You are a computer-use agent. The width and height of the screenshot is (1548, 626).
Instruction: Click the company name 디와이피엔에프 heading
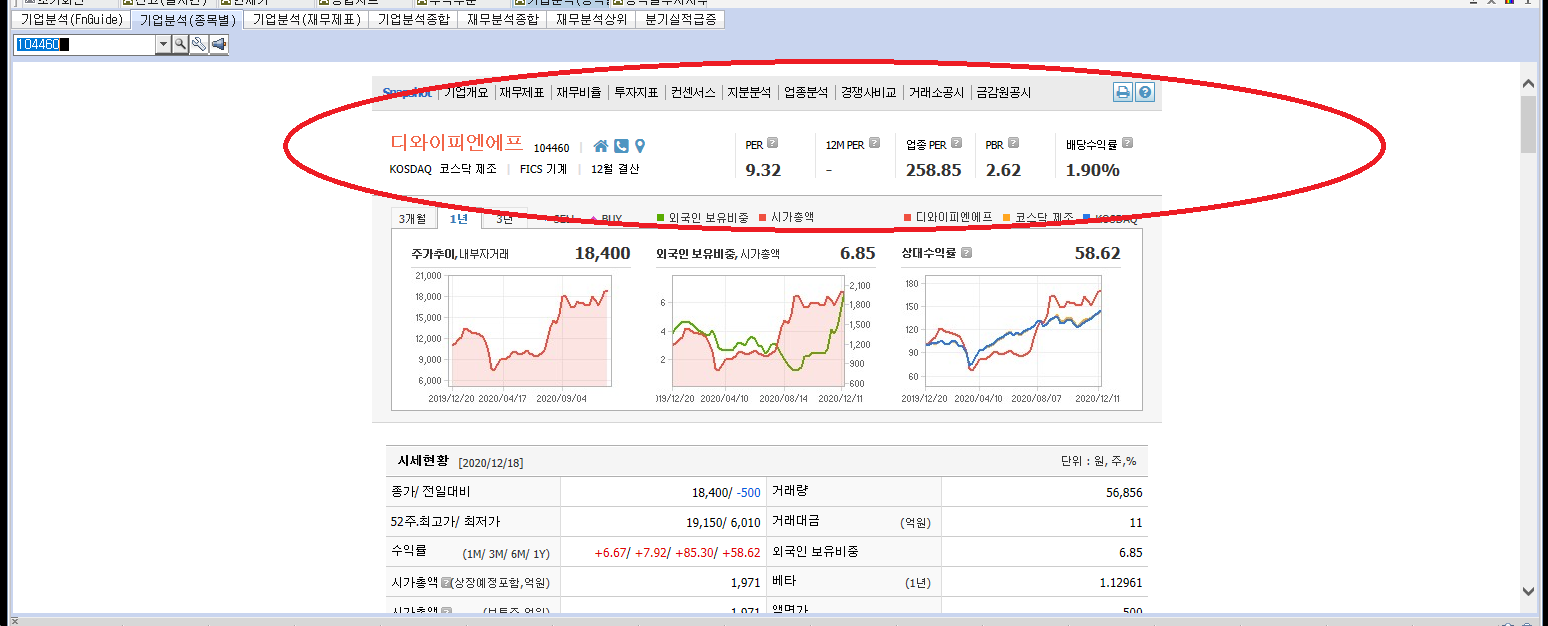coord(456,144)
